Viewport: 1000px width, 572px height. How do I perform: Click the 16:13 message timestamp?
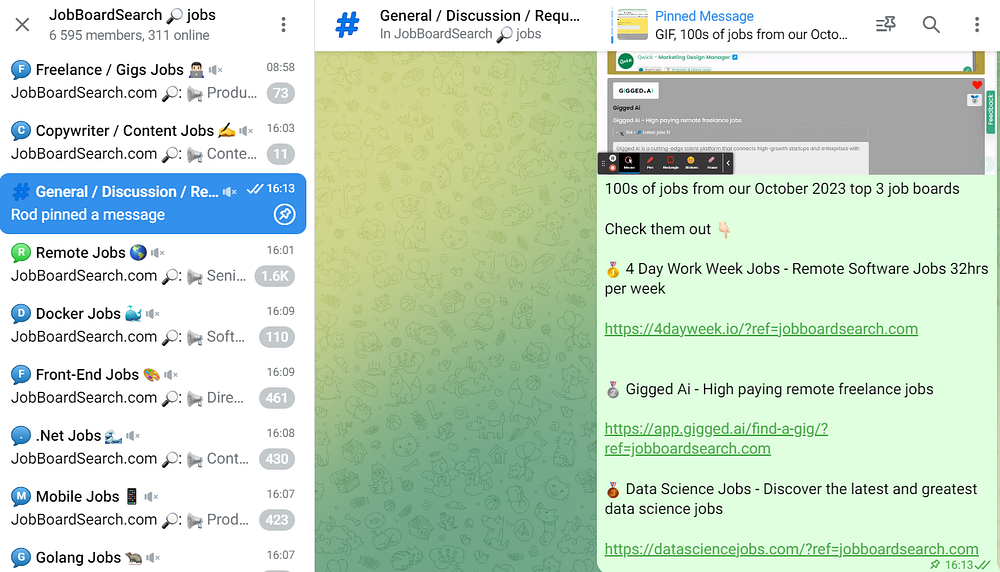click(x=959, y=565)
